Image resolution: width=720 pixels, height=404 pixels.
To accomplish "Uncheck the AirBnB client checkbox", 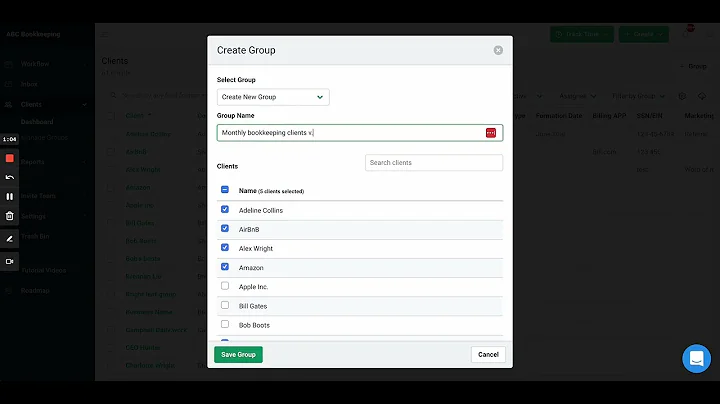I will 225,229.
